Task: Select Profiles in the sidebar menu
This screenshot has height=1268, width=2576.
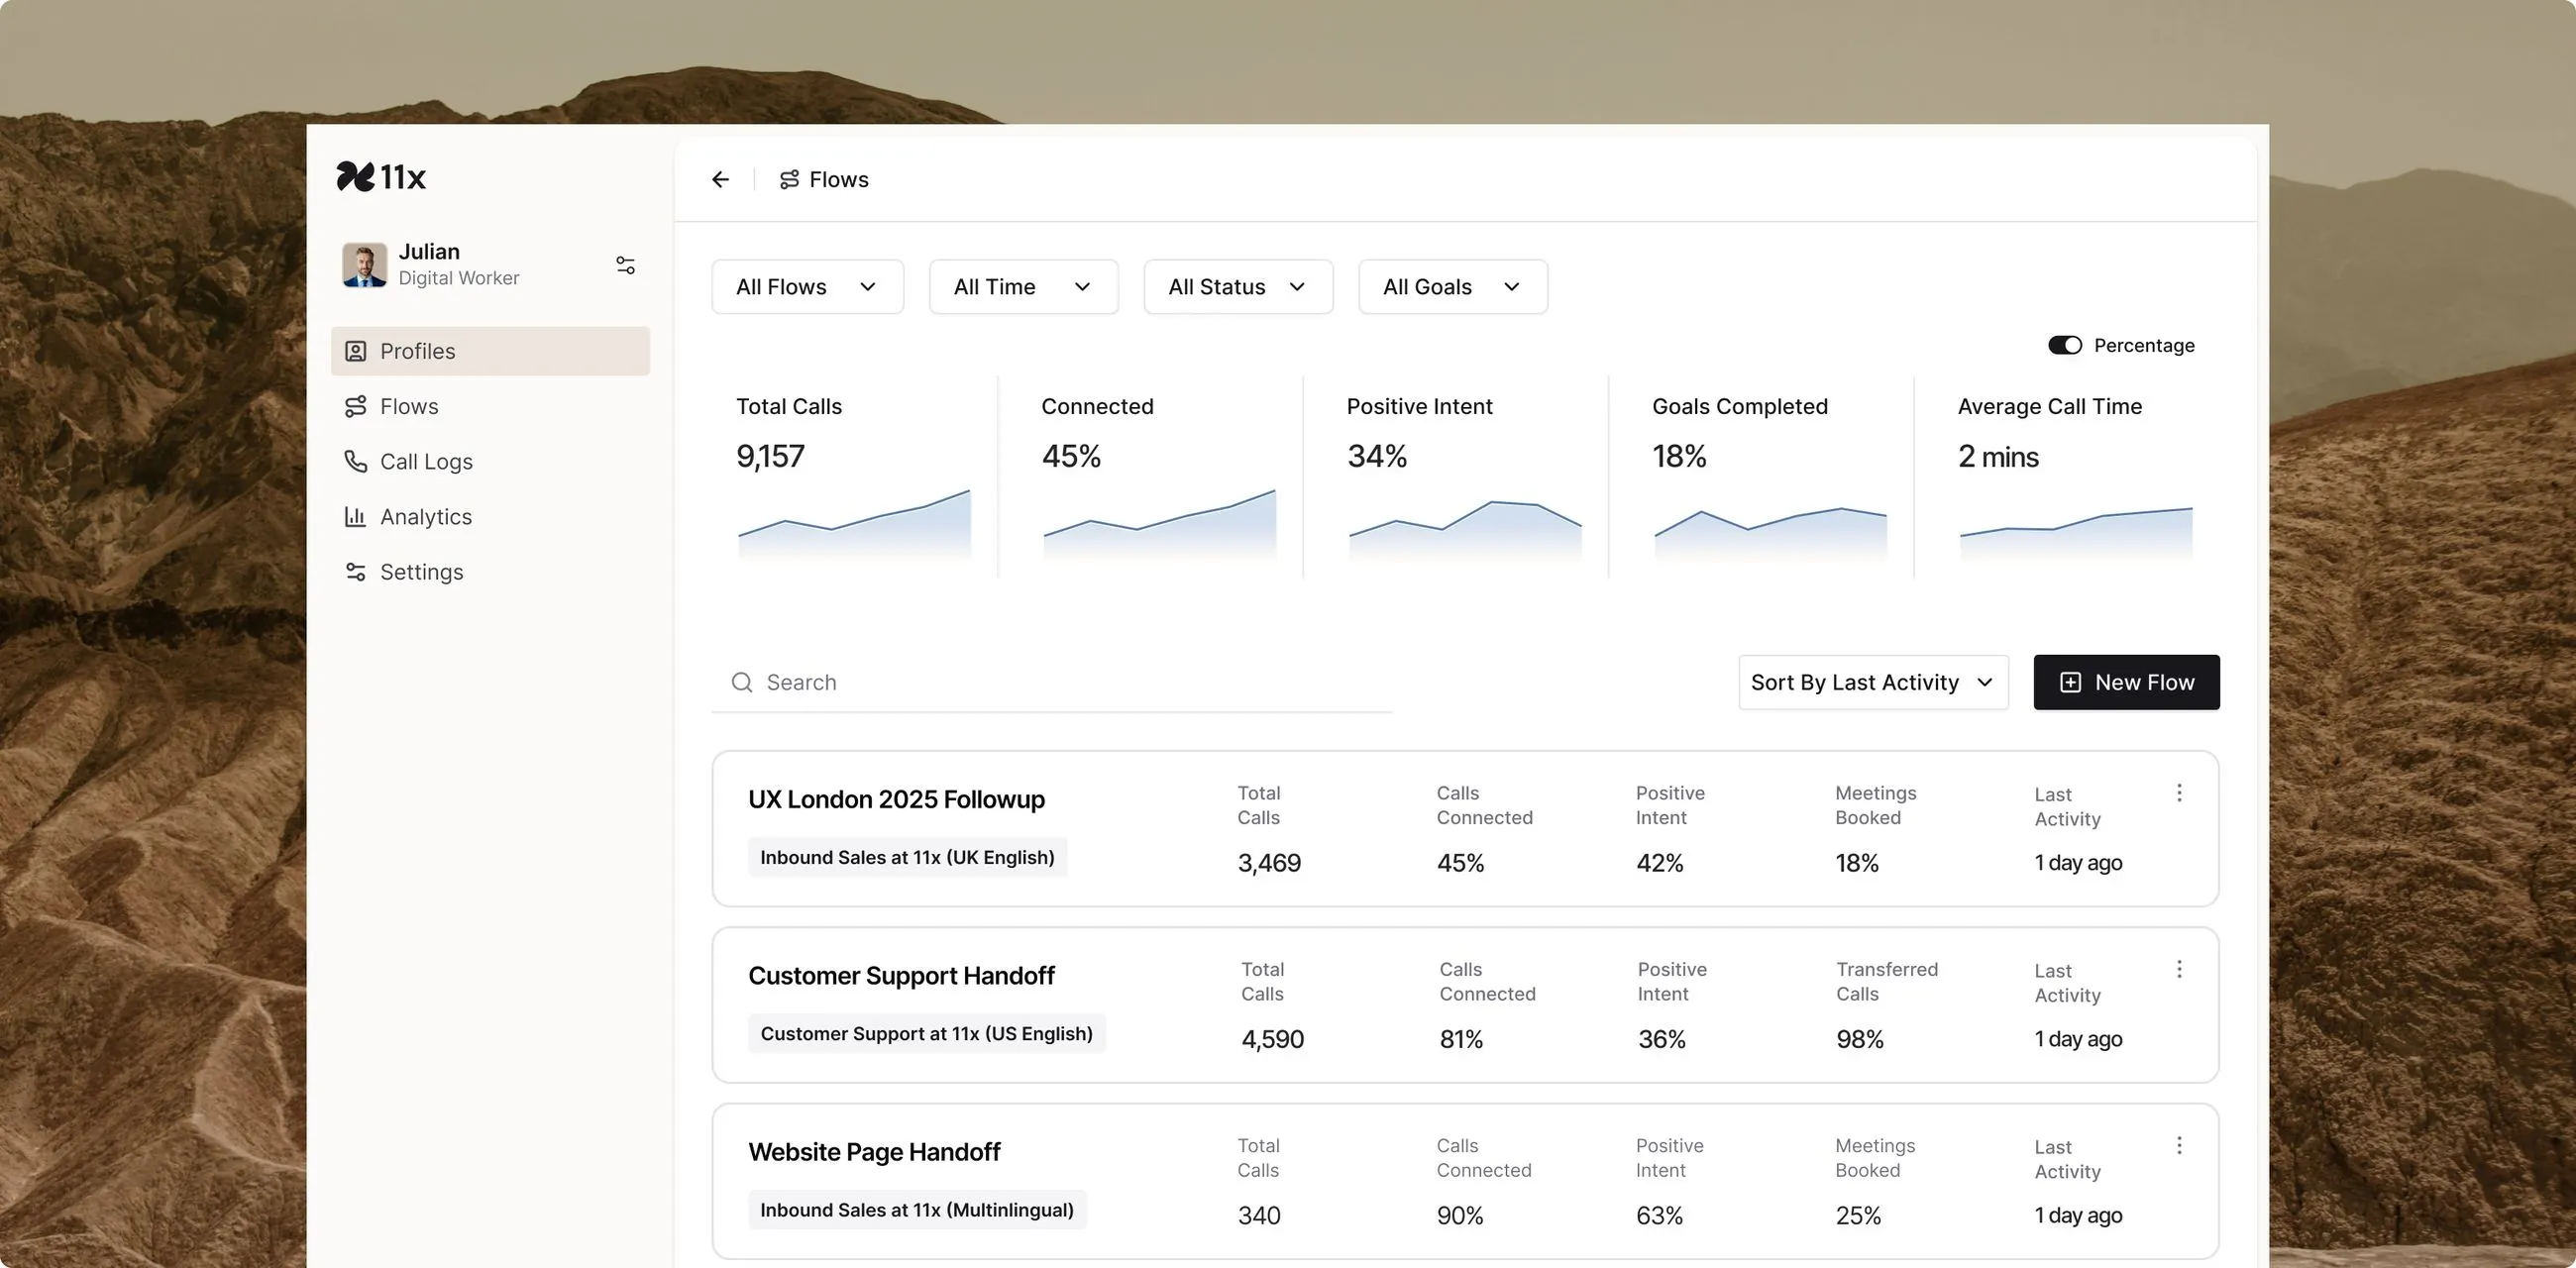Action: click(490, 351)
